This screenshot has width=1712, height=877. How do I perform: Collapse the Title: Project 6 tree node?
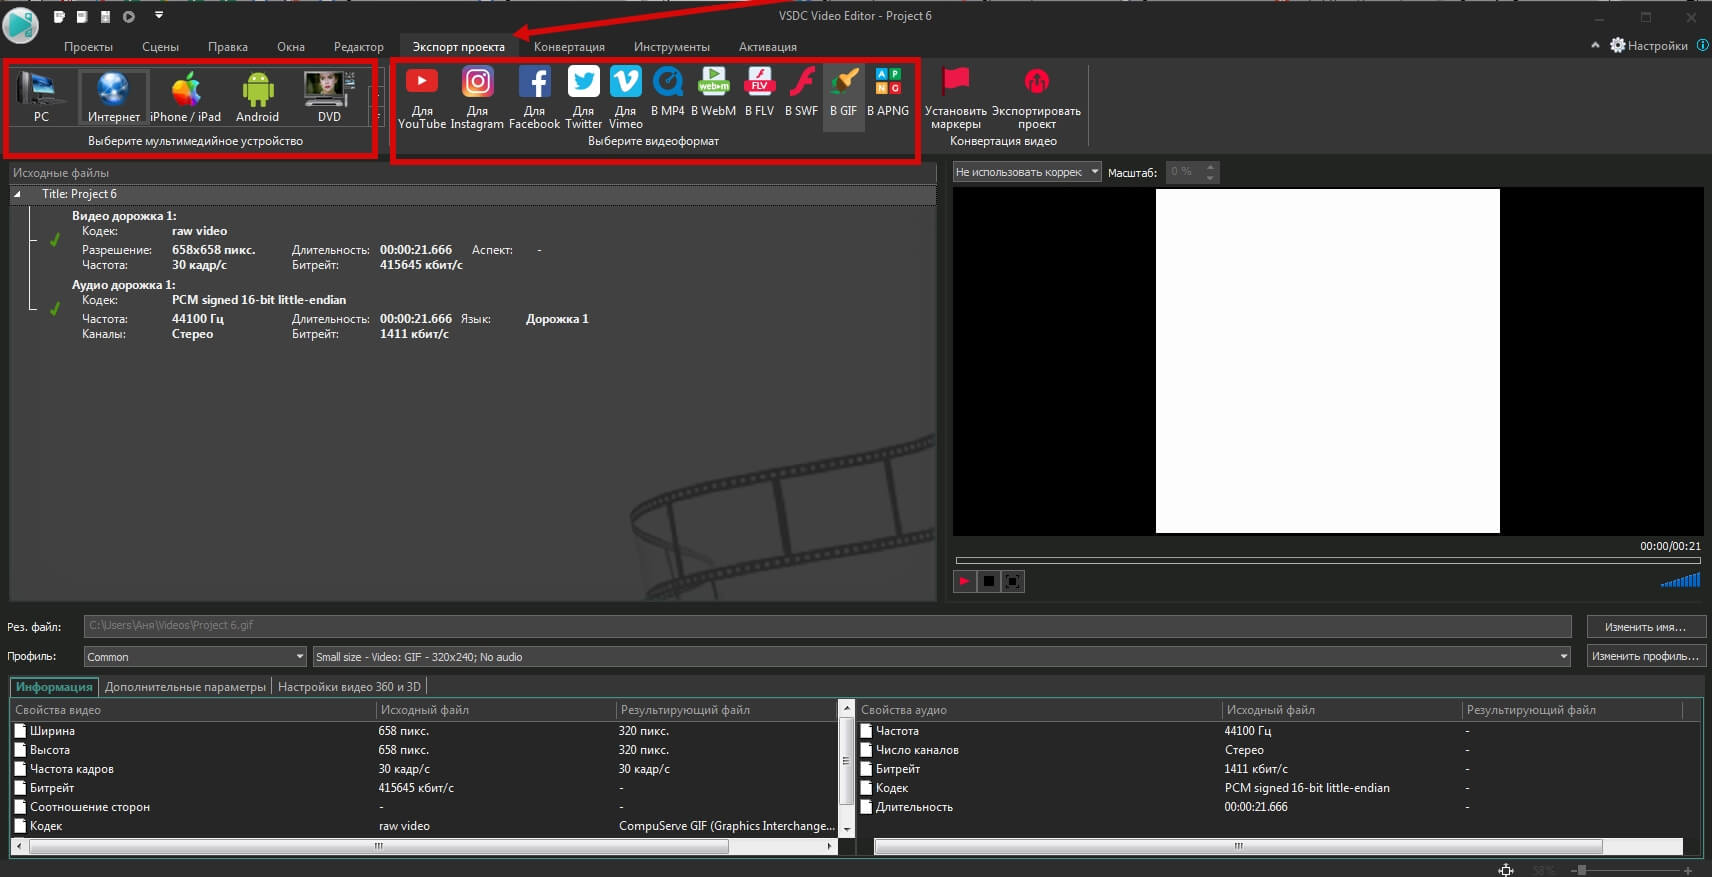click(17, 194)
